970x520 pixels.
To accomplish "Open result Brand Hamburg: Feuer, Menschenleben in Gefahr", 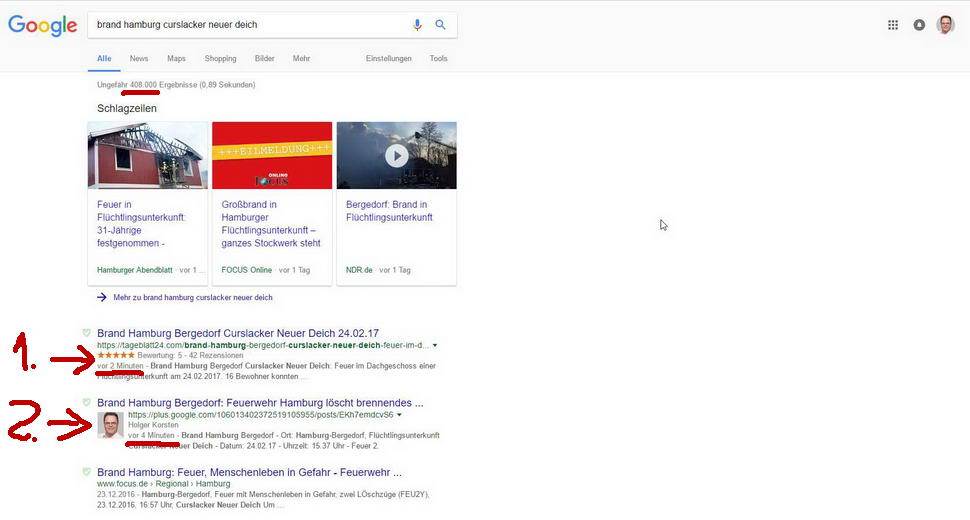I will pos(249,472).
